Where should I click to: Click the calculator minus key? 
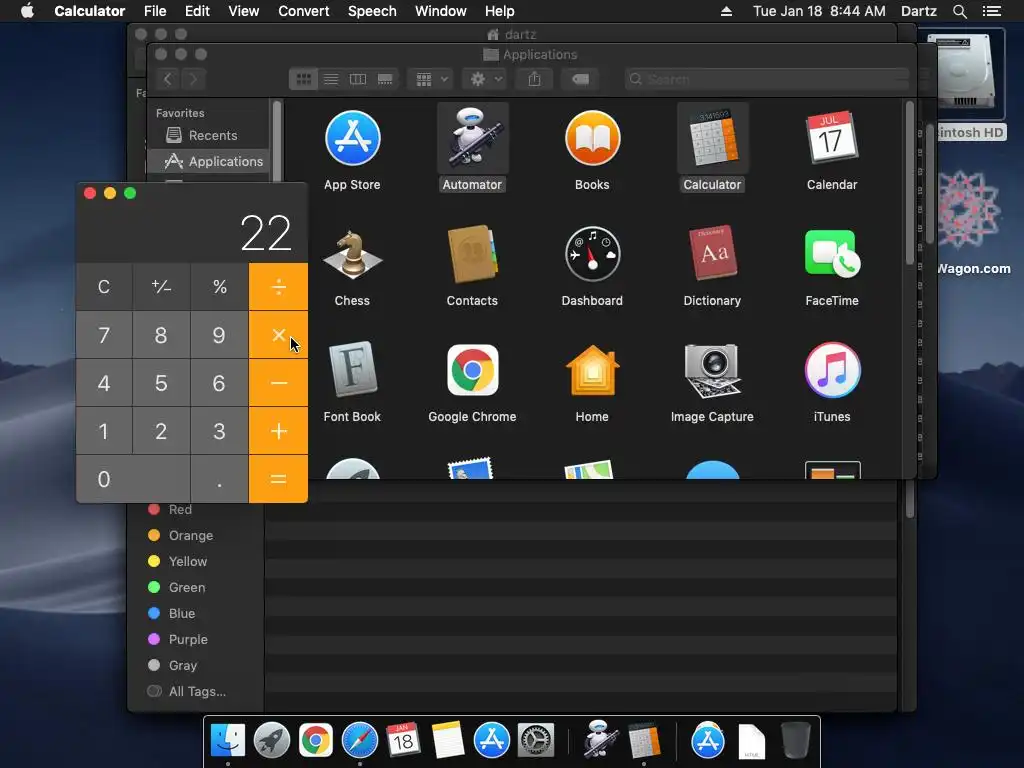click(278, 383)
